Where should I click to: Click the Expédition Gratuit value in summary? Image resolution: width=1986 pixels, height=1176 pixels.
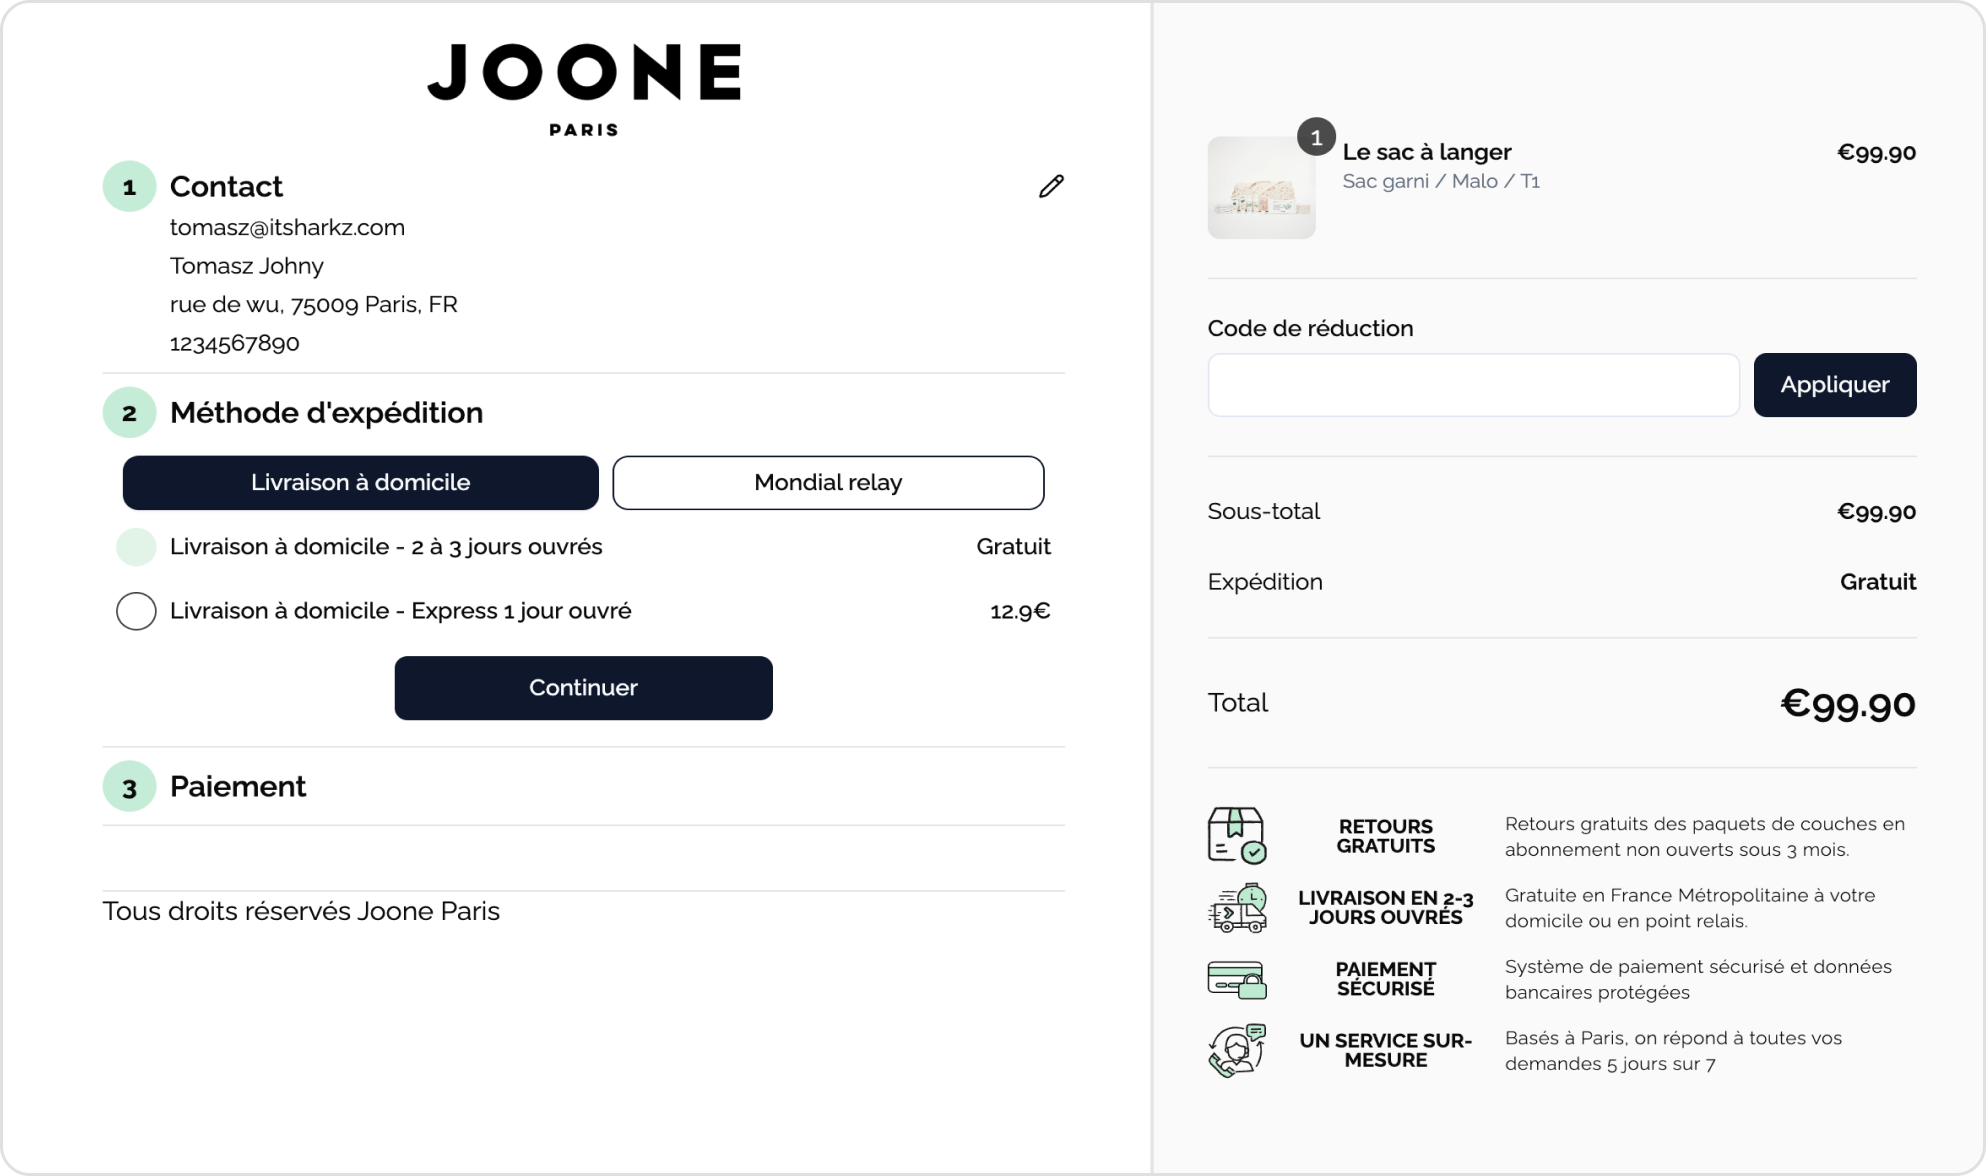point(1878,582)
